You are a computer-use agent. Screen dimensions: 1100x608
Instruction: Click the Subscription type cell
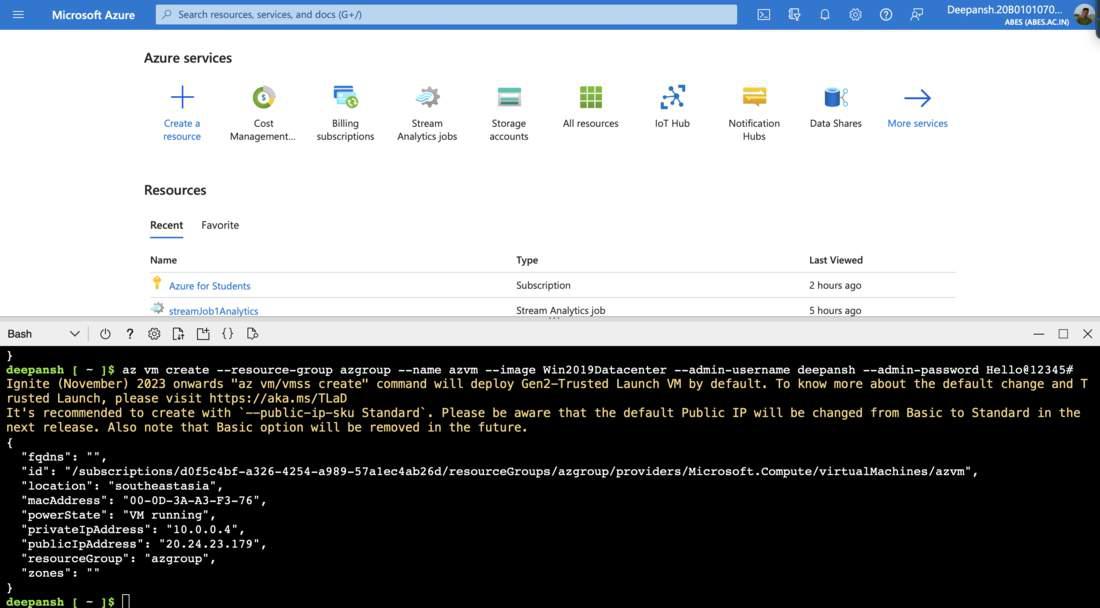coord(543,285)
